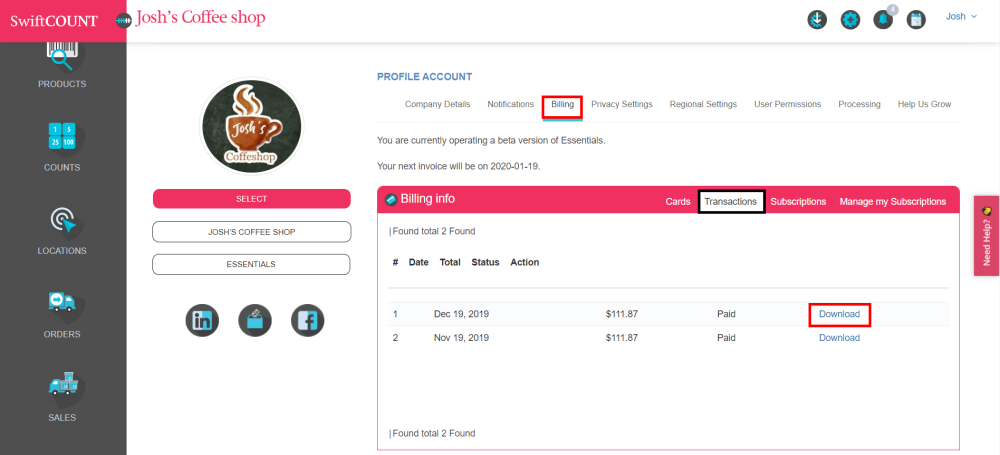Click the notifications bell icon
The height and width of the screenshot is (455, 1000).
click(883, 19)
